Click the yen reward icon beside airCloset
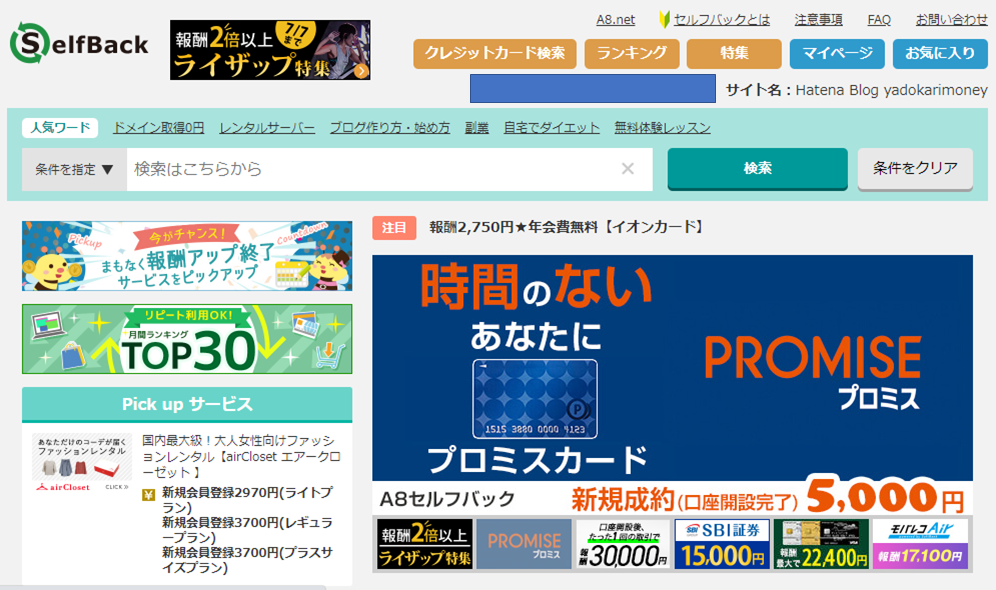 (148, 495)
